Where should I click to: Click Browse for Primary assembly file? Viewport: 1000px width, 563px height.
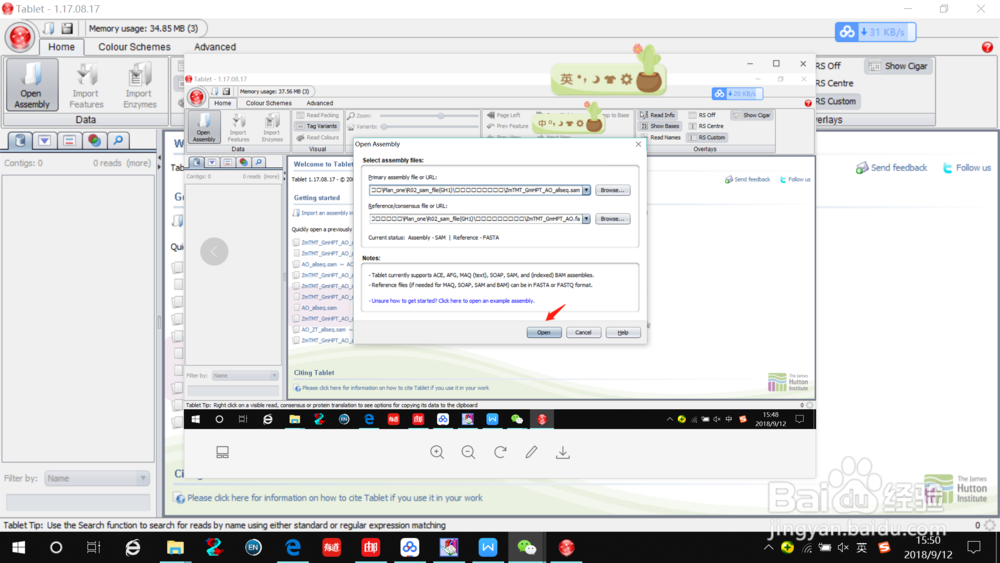click(x=612, y=190)
